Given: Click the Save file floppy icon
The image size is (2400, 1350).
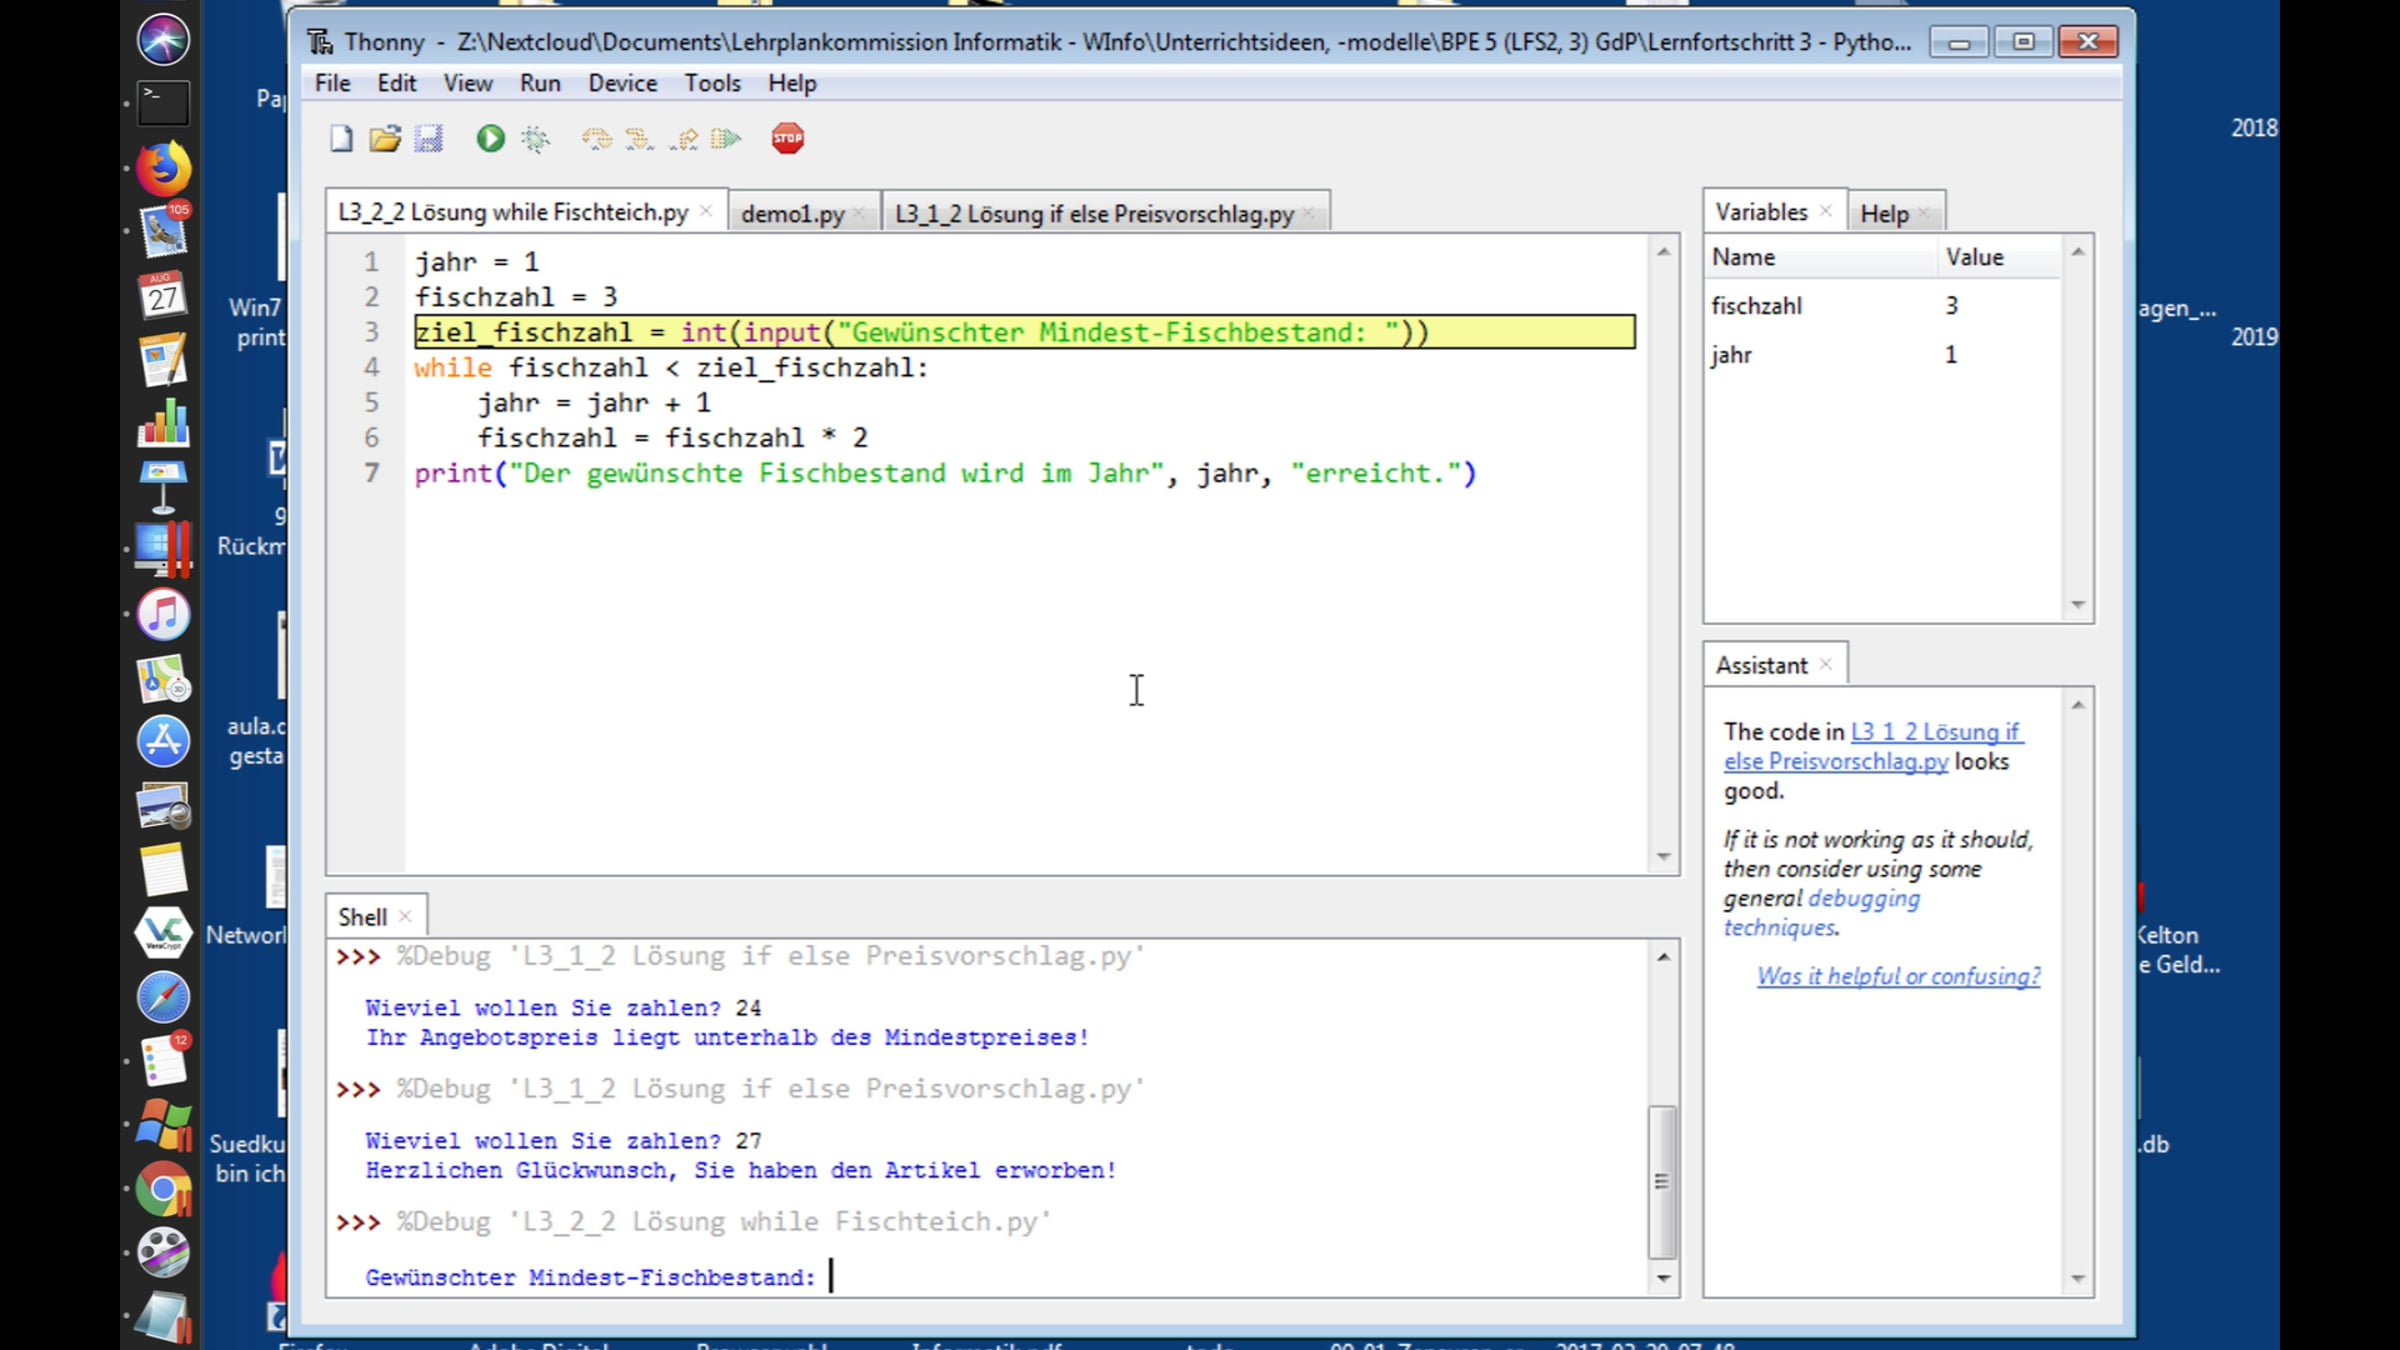Looking at the screenshot, I should [429, 138].
